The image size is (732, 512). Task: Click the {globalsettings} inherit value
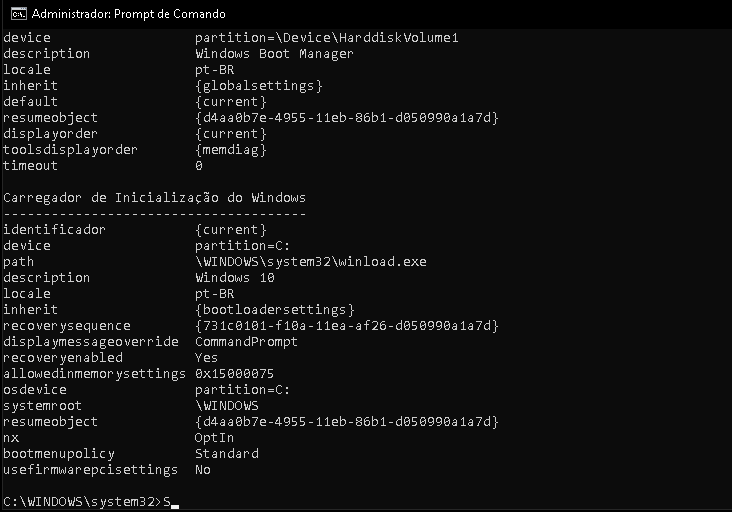259,85
